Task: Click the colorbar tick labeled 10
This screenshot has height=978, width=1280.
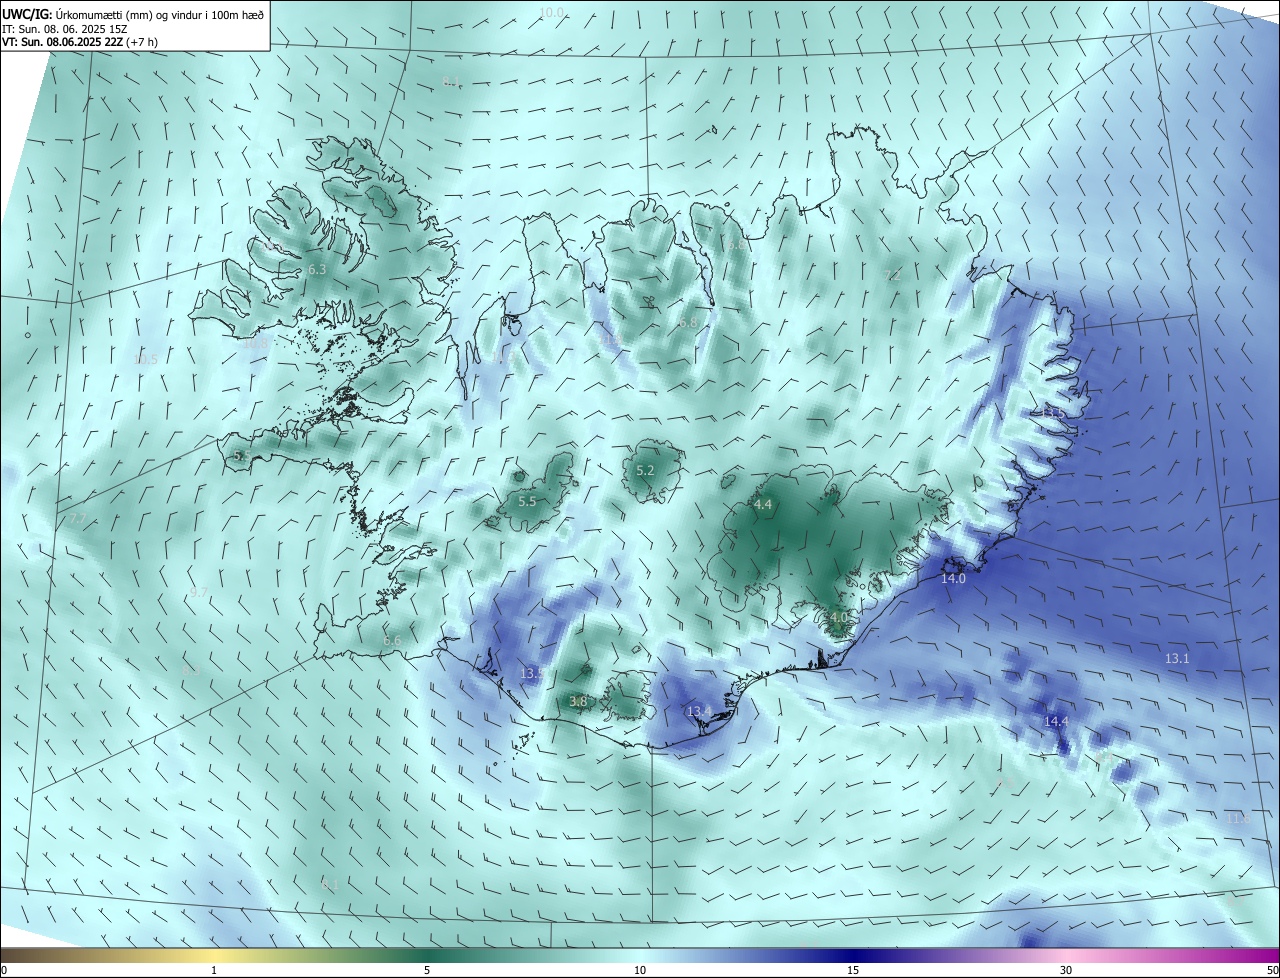Action: coord(640,970)
